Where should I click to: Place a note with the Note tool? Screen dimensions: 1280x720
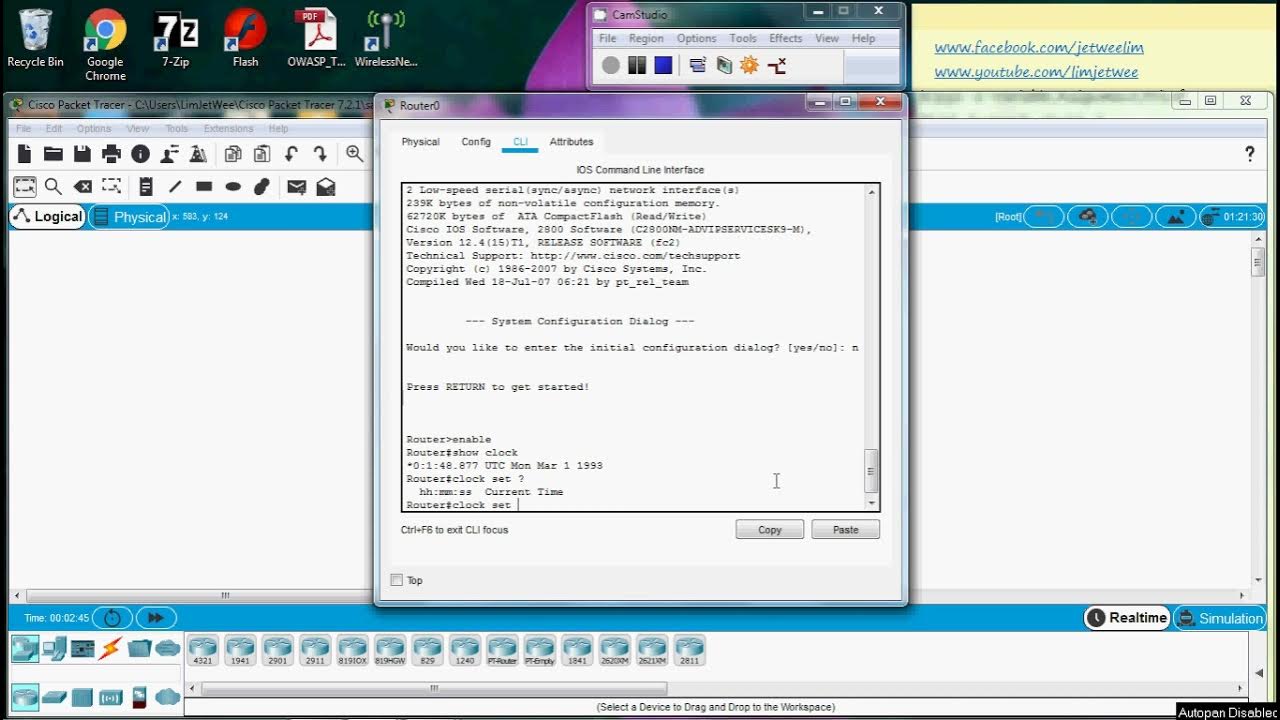(146, 187)
